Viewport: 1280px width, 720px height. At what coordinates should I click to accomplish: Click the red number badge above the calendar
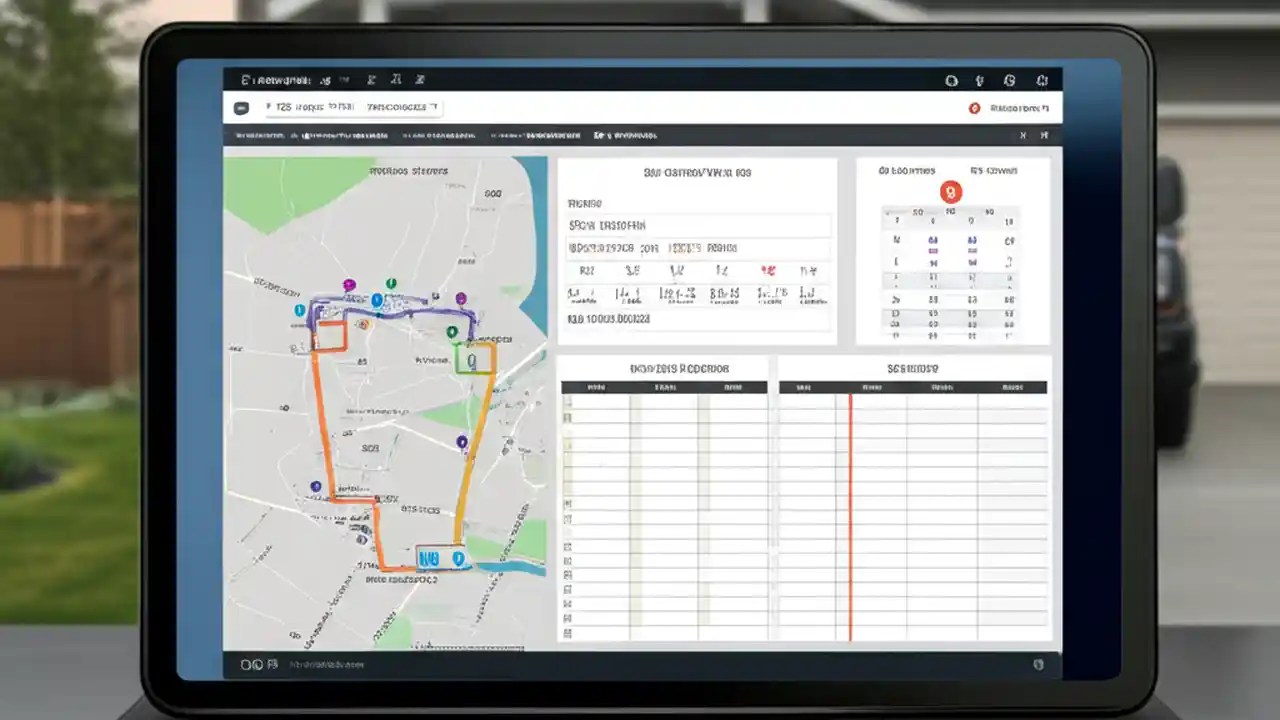pos(950,192)
